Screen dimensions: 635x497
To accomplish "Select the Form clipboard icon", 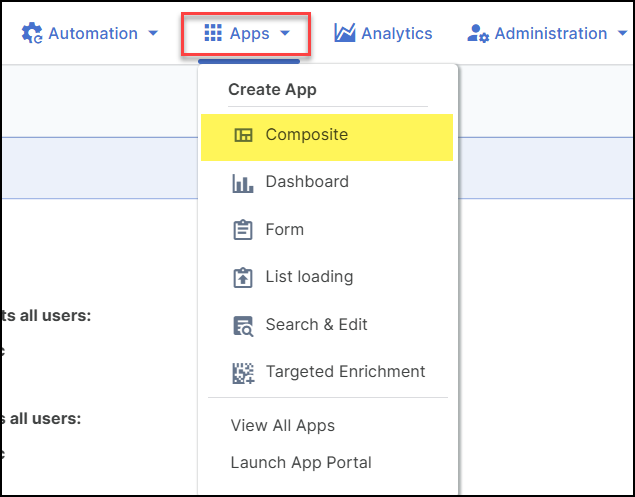I will coord(243,230).
